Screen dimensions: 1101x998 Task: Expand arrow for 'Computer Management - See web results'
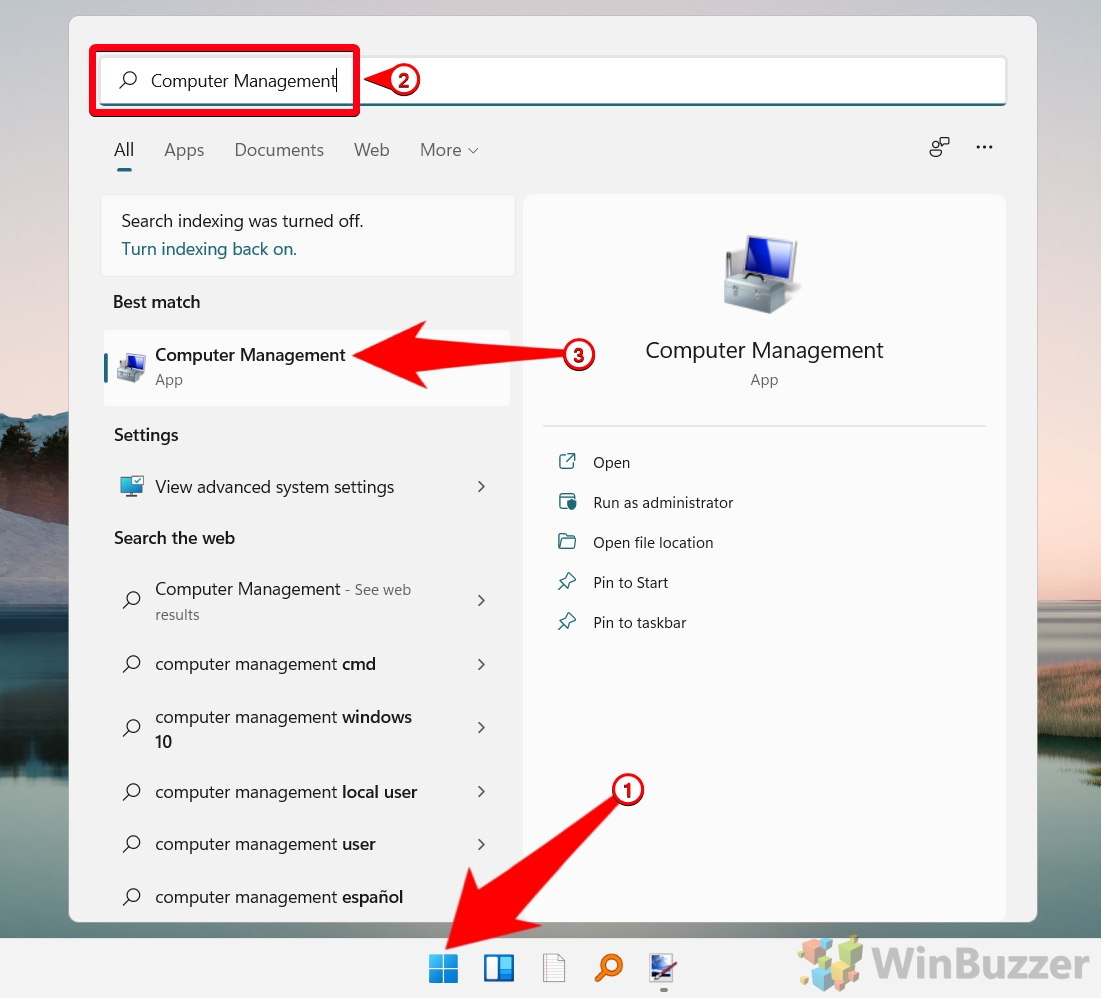pyautogui.click(x=481, y=600)
